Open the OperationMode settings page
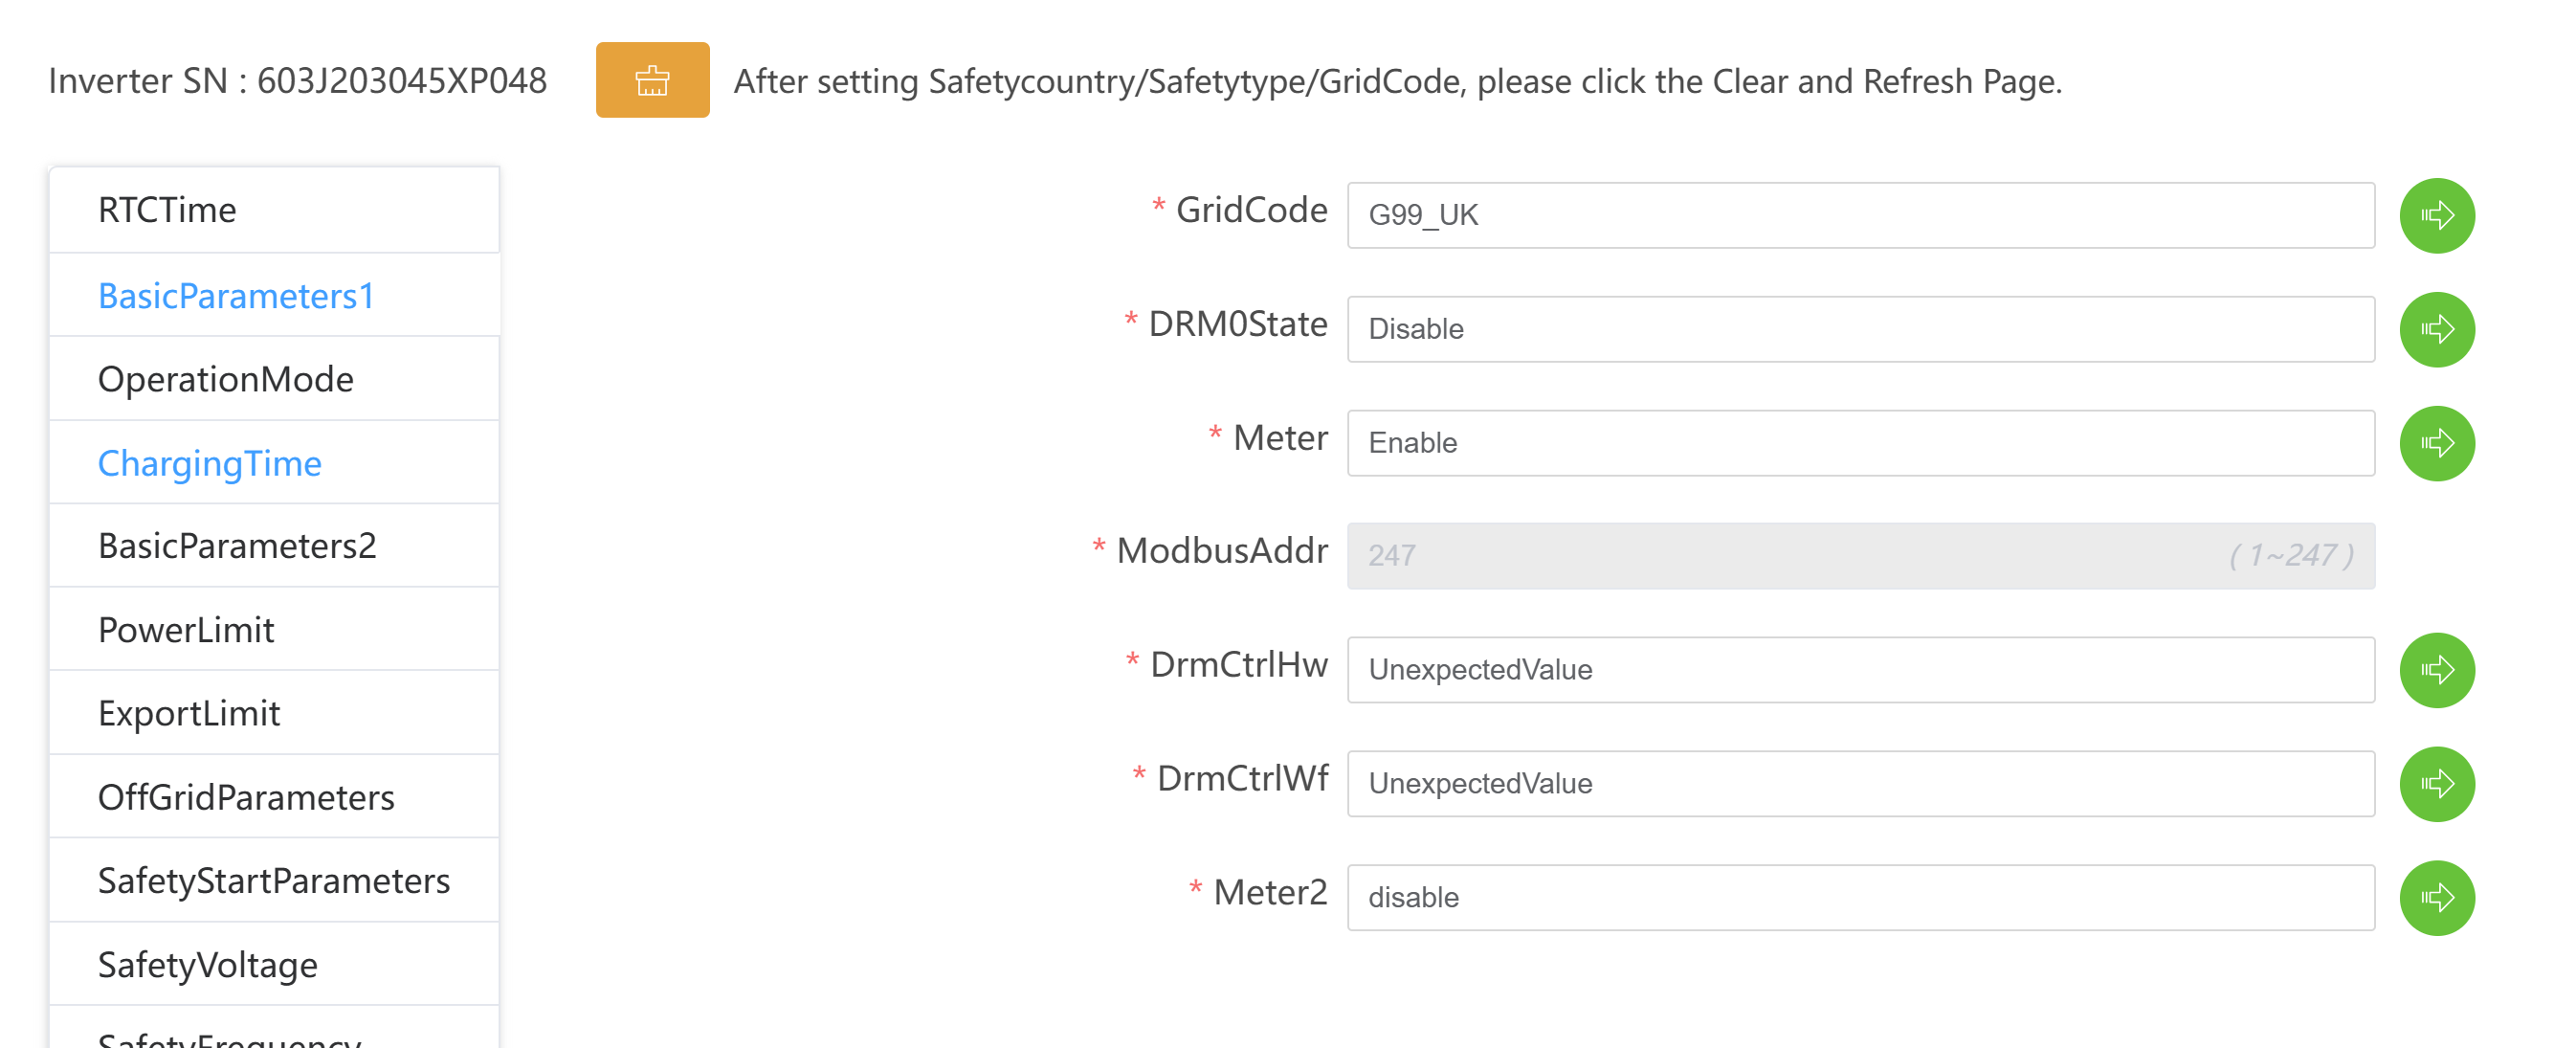This screenshot has width=2576, height=1048. pos(226,380)
